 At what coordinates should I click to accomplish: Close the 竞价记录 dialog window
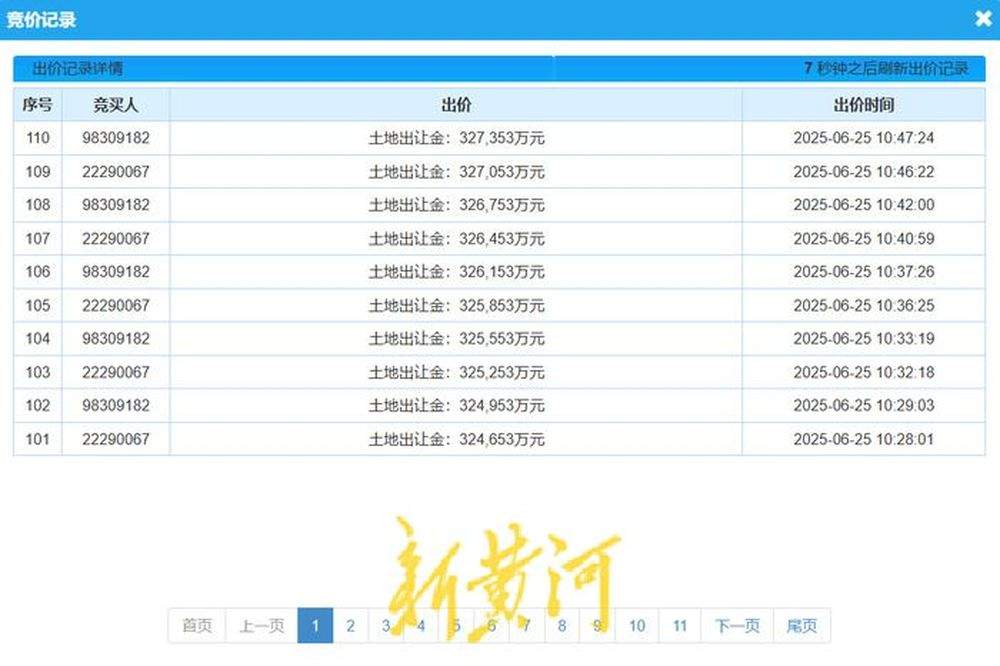coord(982,18)
